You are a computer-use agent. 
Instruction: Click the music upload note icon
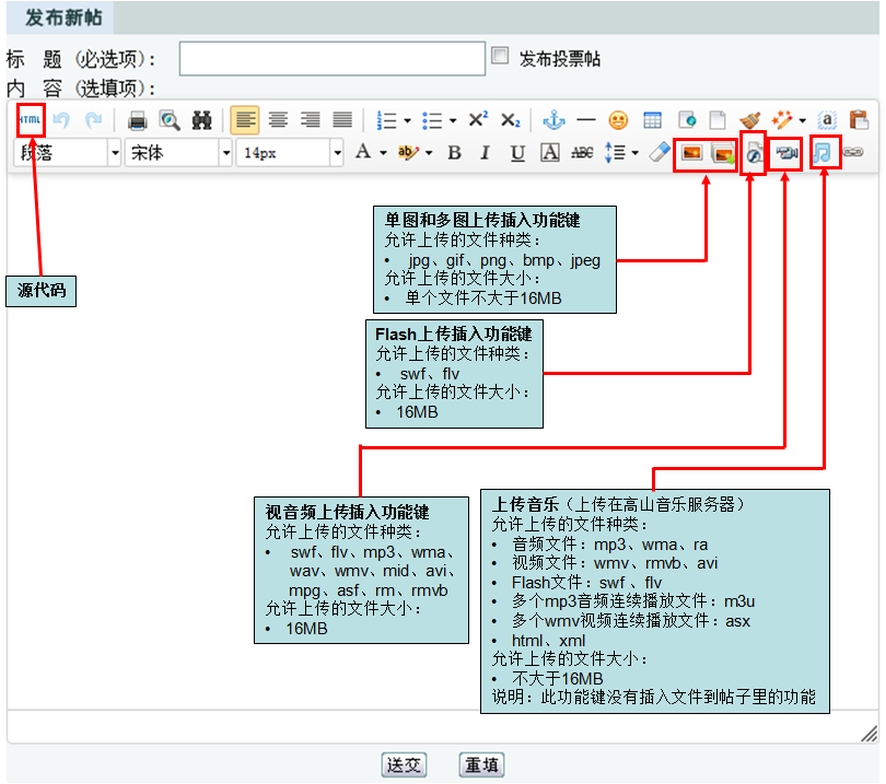click(822, 153)
